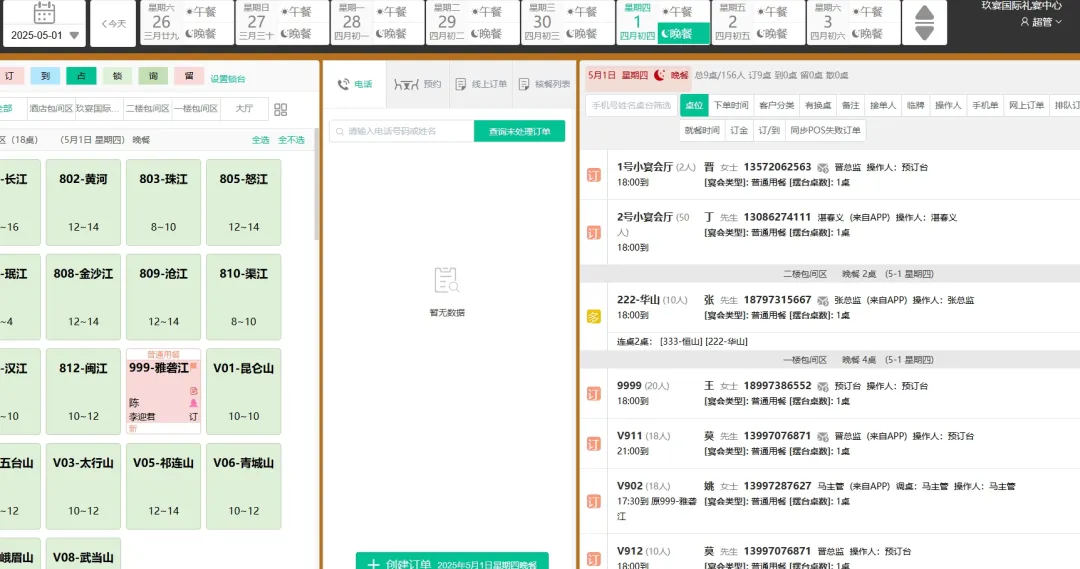
Task: Click the calendar icon above the date
Action: 44,13
